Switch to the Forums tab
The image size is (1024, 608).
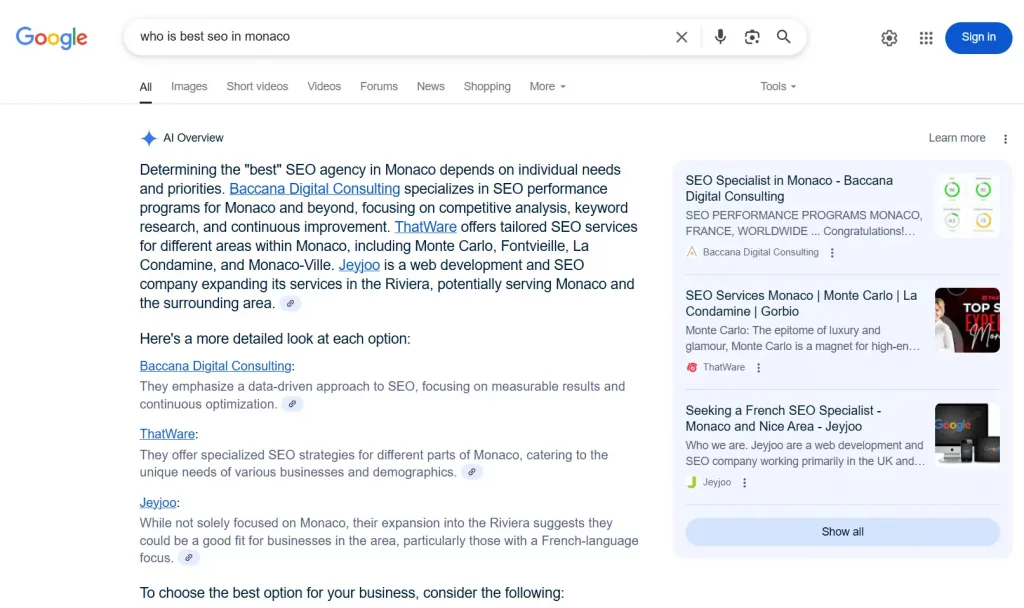(x=379, y=86)
